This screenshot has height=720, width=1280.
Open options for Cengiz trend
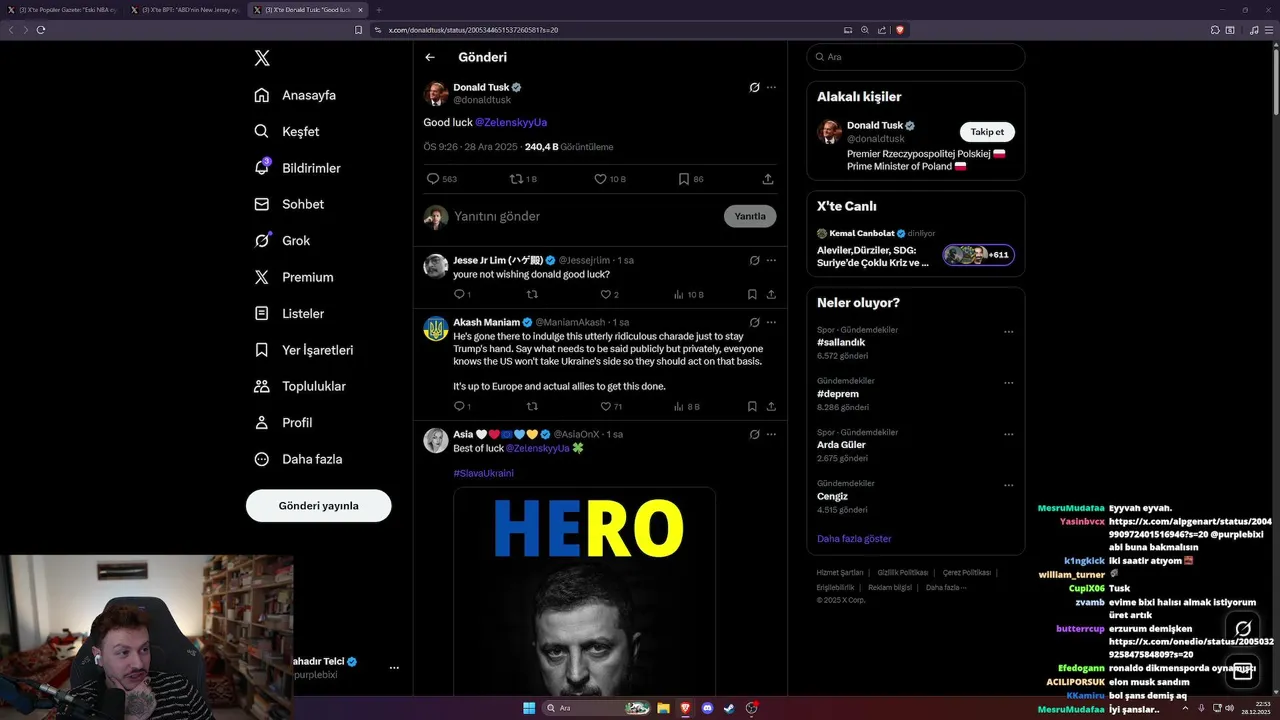(x=1008, y=484)
